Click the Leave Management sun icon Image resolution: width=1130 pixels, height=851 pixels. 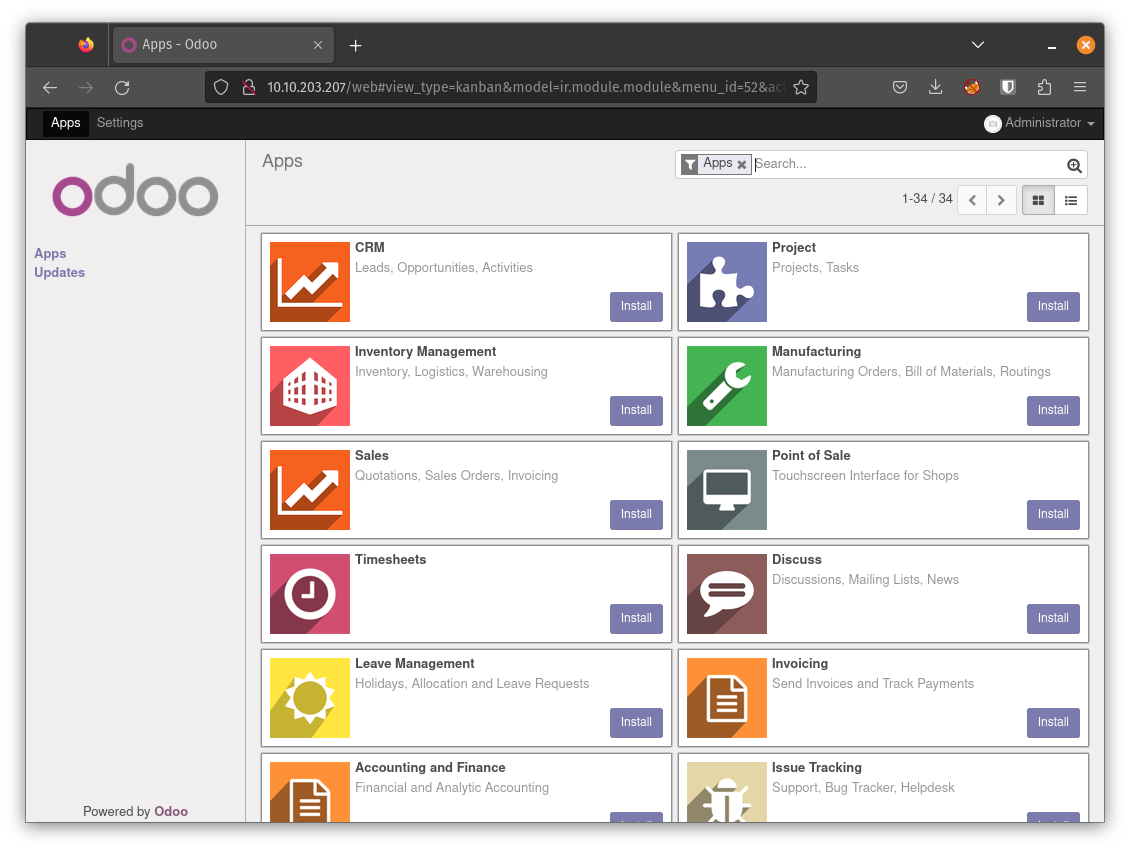[x=310, y=698]
